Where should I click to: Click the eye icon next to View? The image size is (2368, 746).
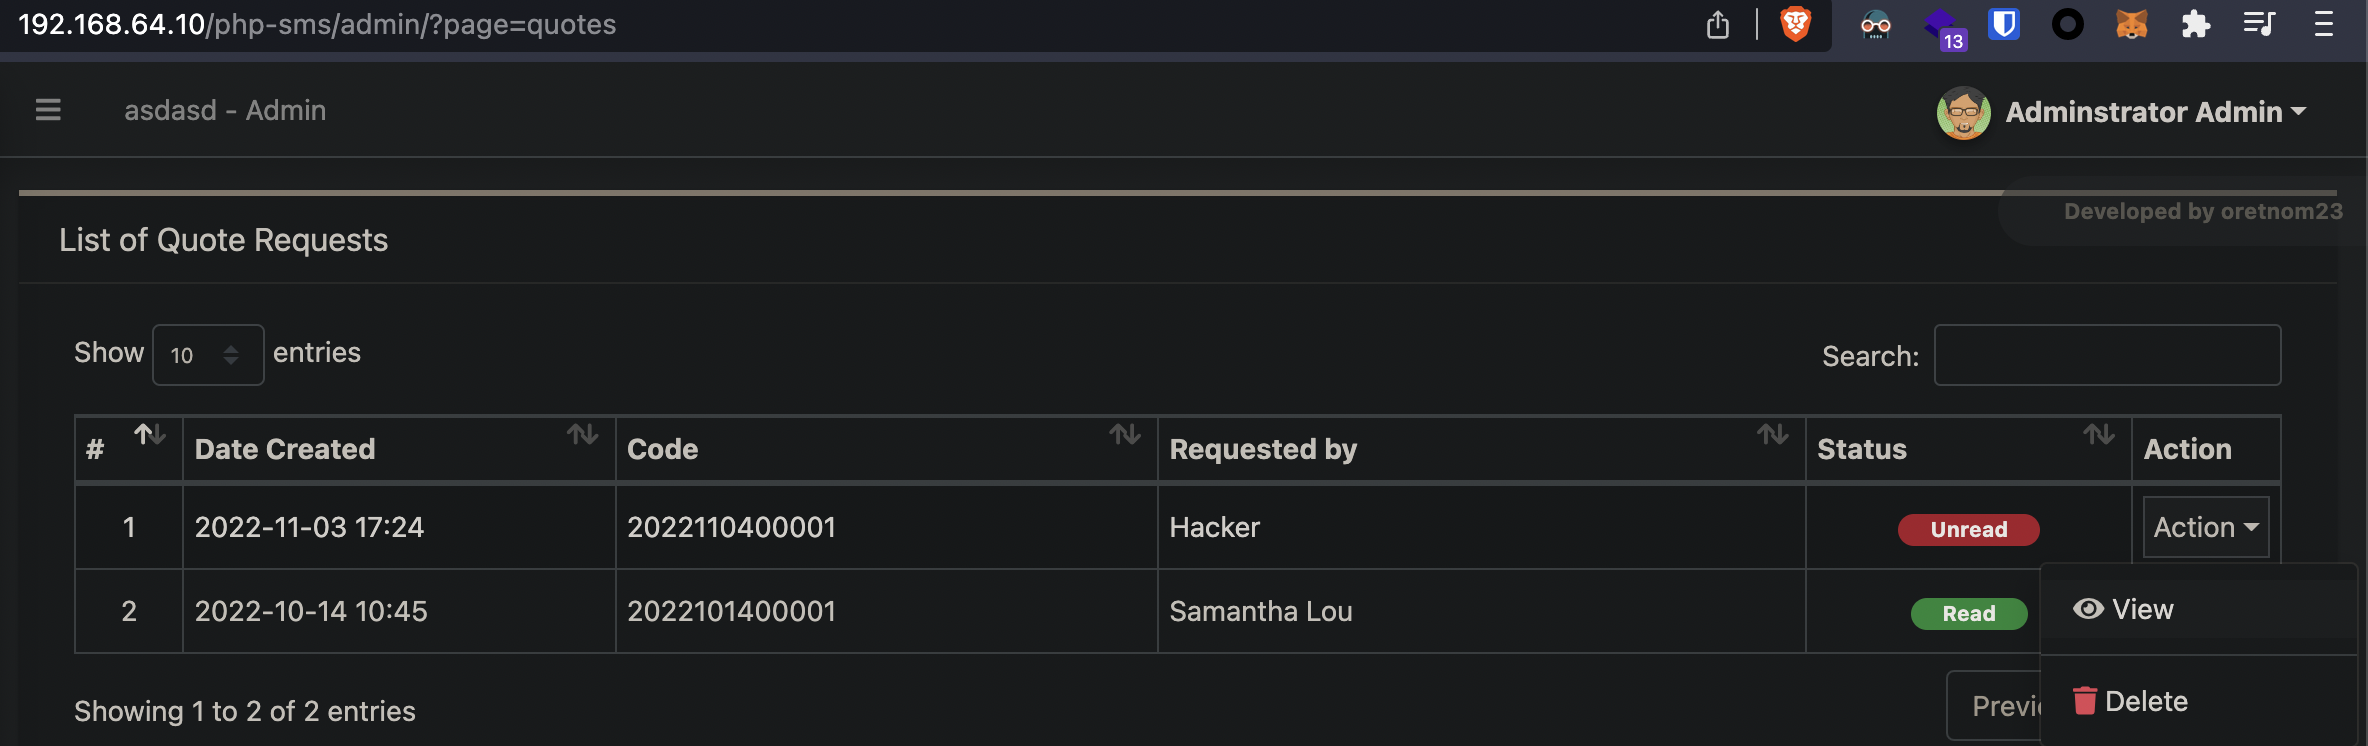point(2089,608)
